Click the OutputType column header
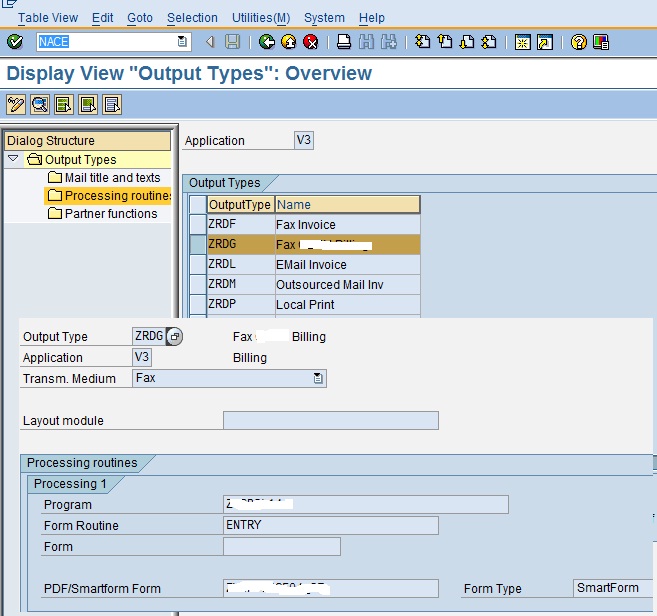Screen dimensions: 657x616 tap(241, 204)
